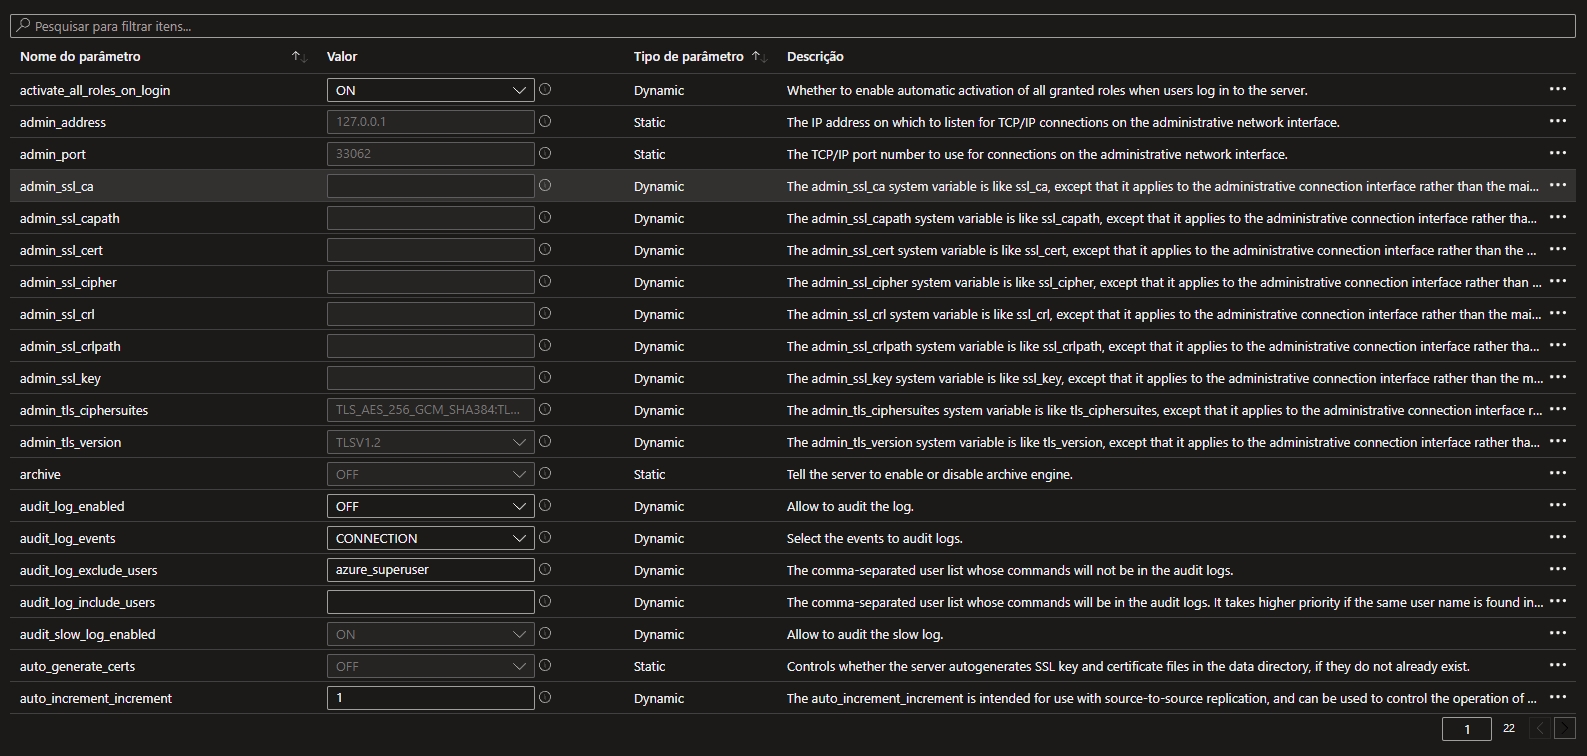The image size is (1587, 756).
Task: Open more options menu for admin_port
Action: (1557, 153)
